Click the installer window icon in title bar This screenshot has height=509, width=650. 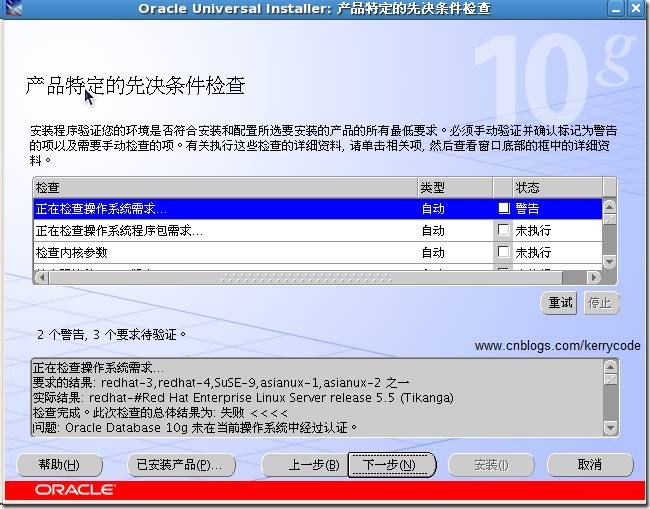coord(12,7)
